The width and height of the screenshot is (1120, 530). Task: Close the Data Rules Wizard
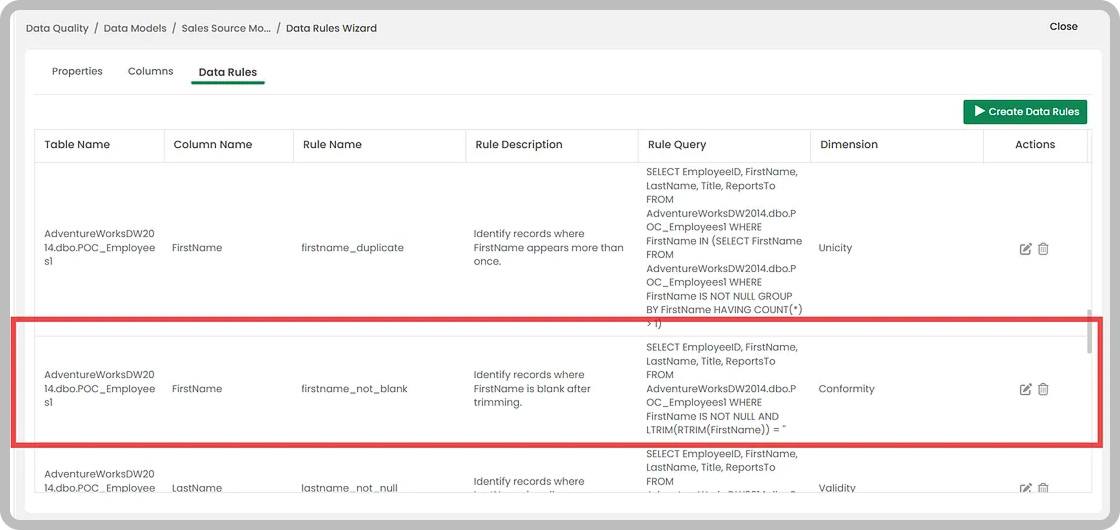[1063, 26]
